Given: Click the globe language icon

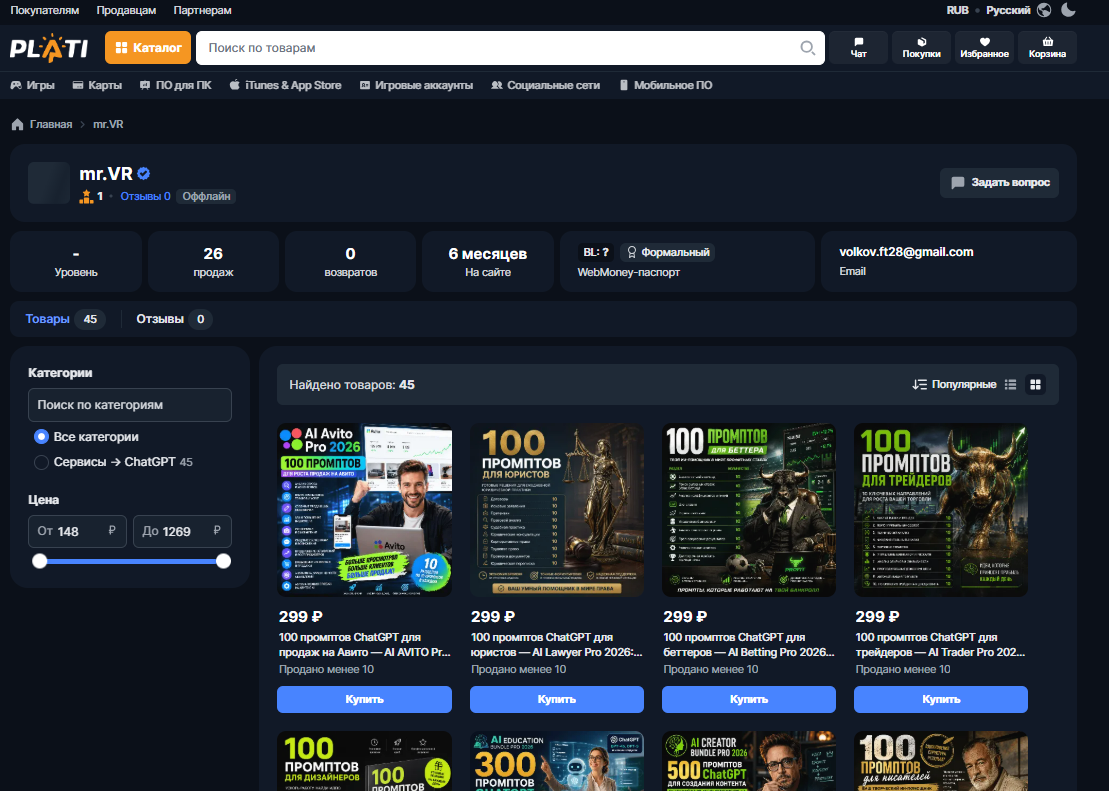Looking at the screenshot, I should 1044,10.
